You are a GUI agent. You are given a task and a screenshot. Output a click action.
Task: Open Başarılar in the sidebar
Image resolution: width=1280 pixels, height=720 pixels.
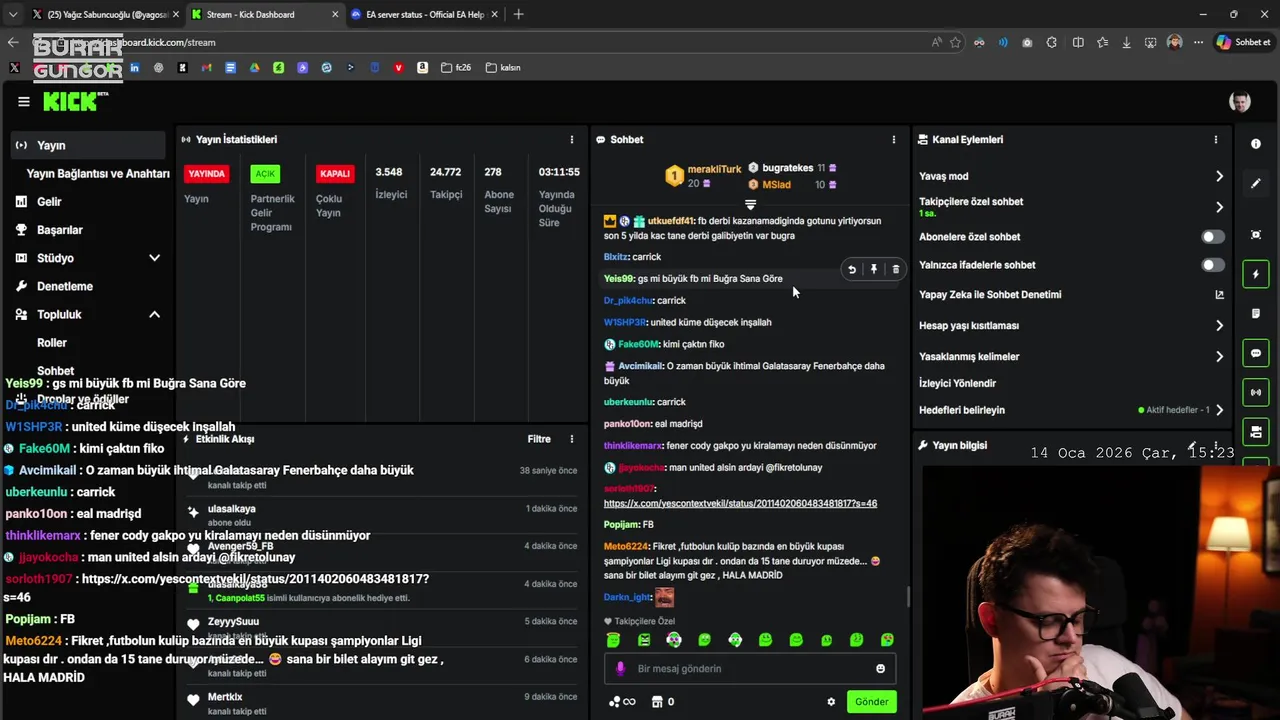[x=60, y=230]
